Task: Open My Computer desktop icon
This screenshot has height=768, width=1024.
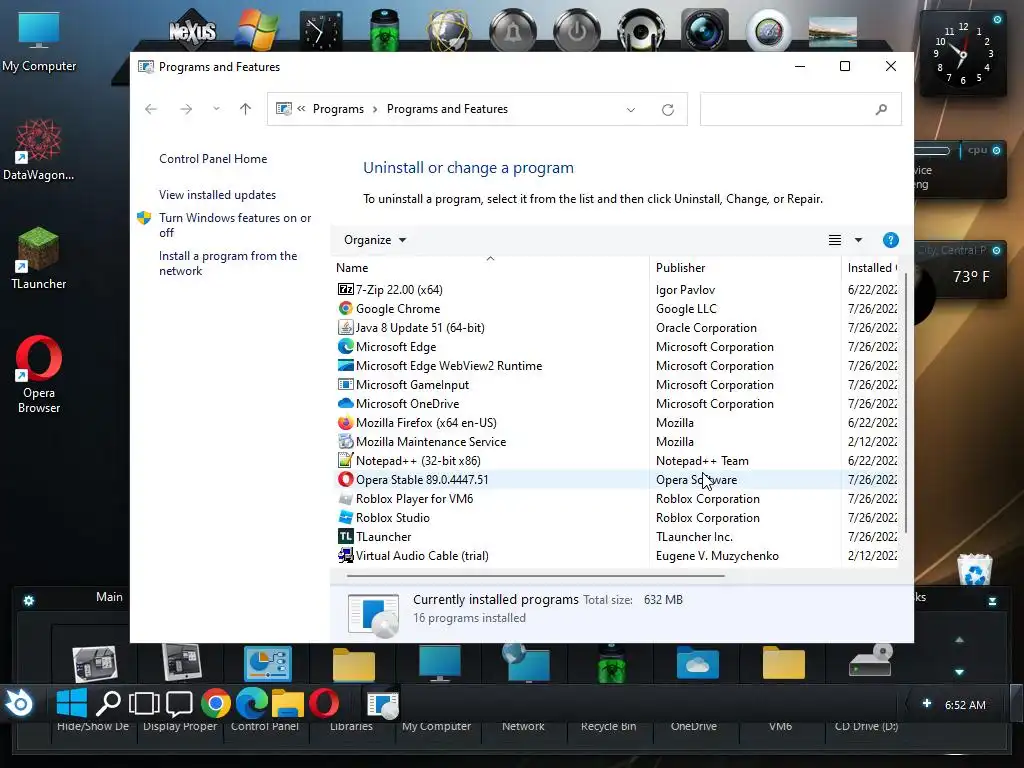Action: 39,42
